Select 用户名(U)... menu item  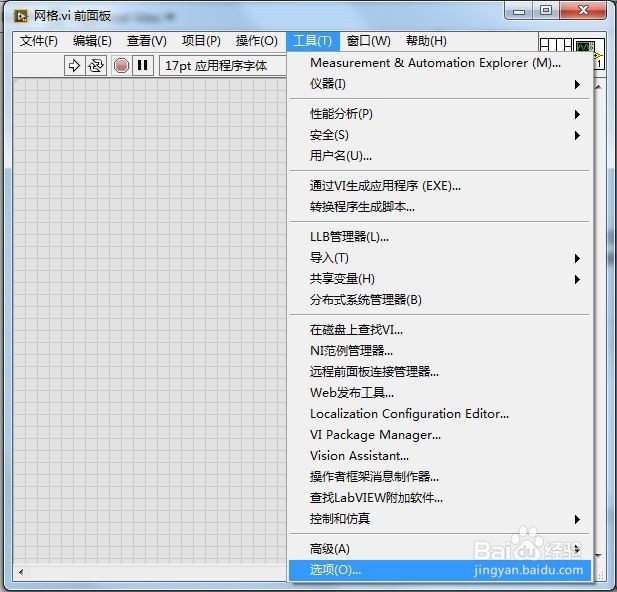440,156
